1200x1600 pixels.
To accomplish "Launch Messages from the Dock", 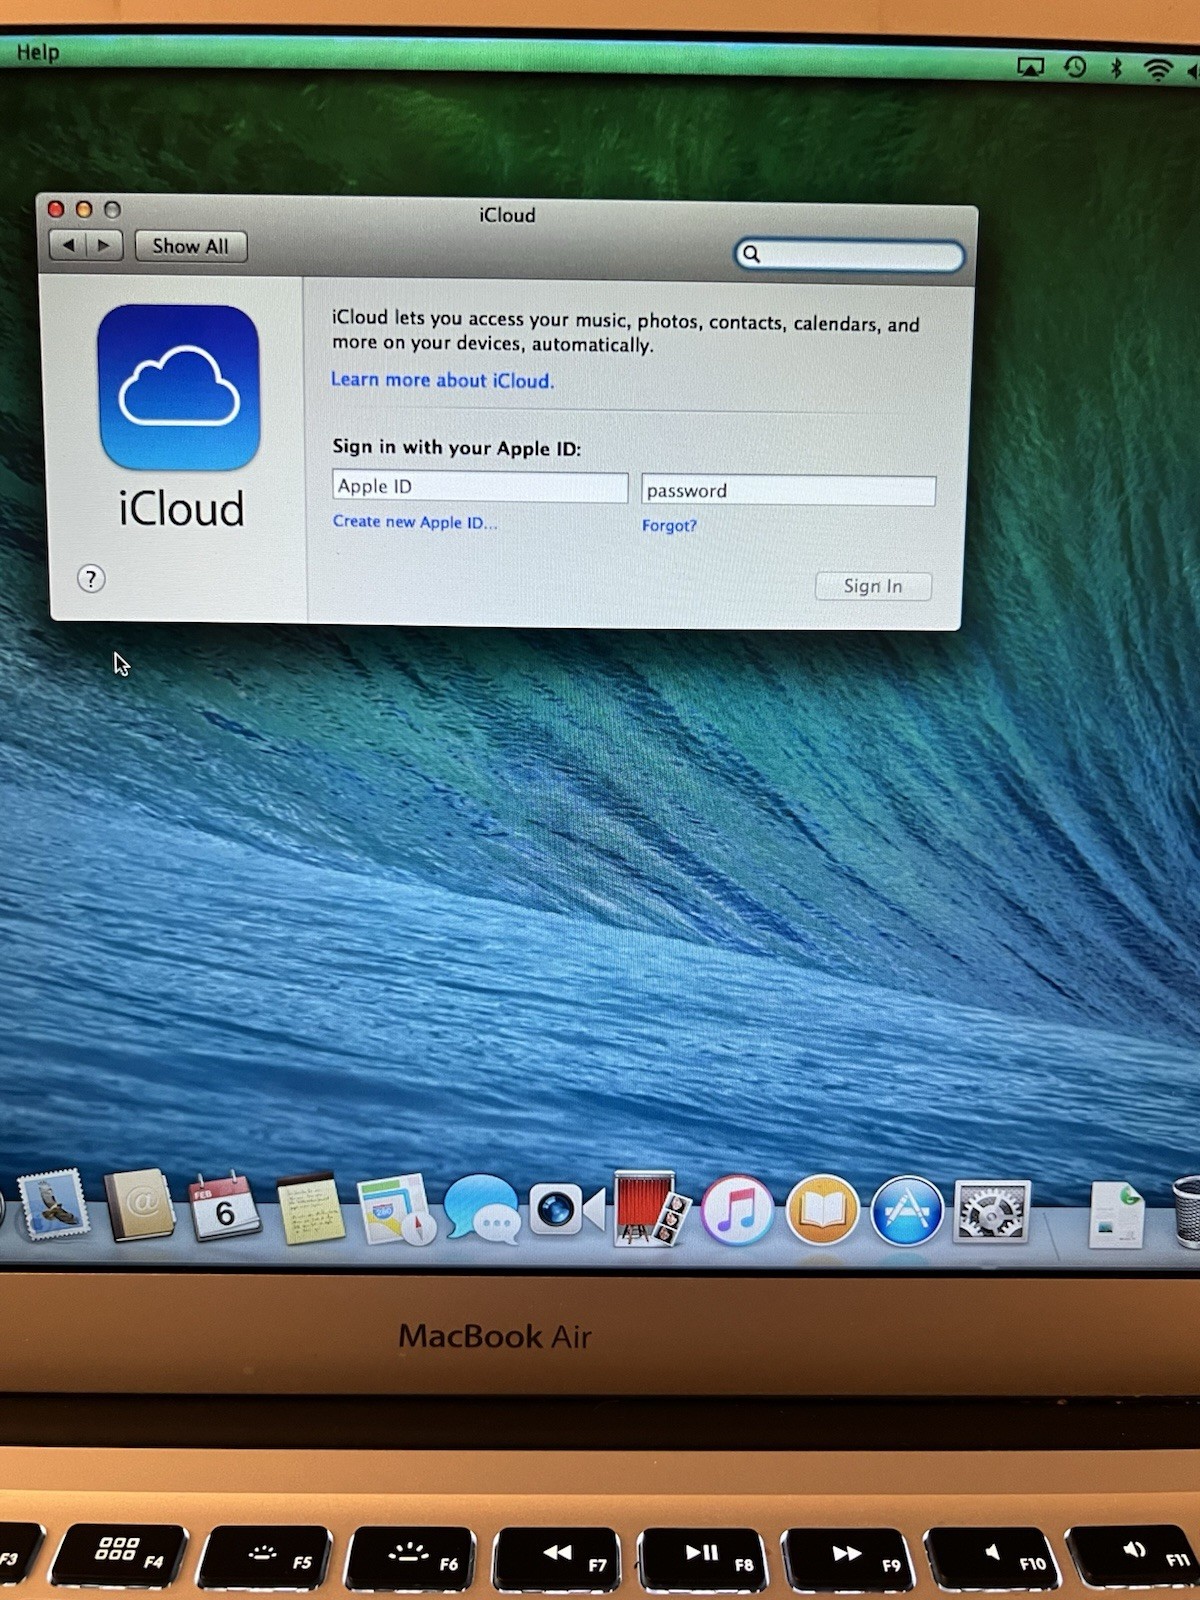I will click(x=482, y=1209).
